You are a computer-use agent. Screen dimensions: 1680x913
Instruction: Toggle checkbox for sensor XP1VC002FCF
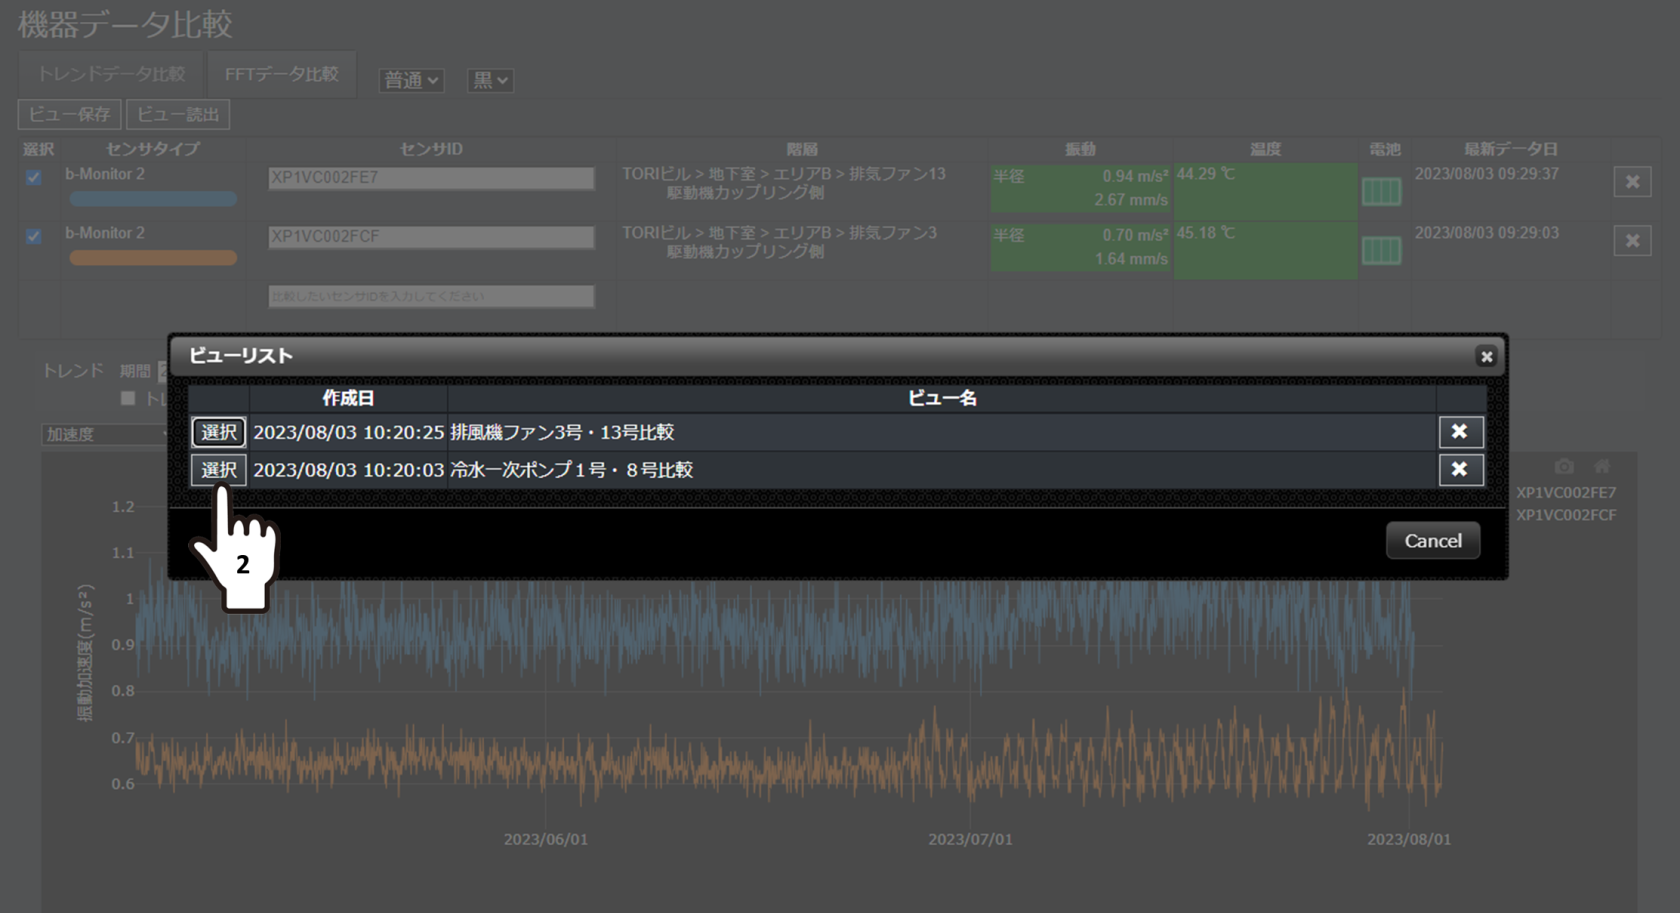[x=34, y=236]
